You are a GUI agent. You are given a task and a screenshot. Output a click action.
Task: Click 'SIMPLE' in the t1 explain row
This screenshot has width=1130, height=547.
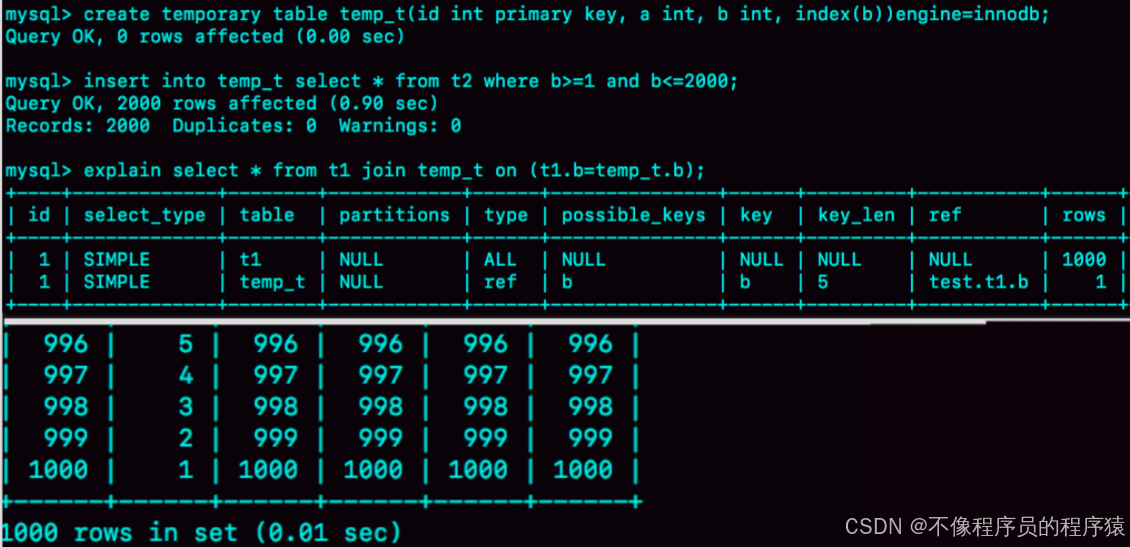pos(117,259)
